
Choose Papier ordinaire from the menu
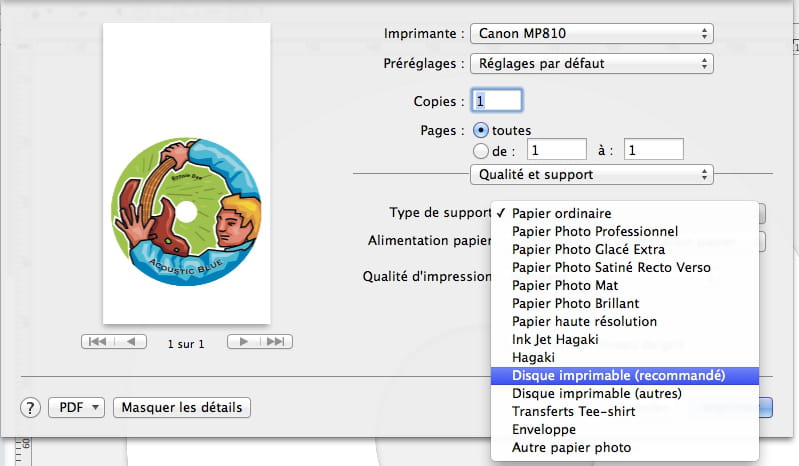point(625,213)
